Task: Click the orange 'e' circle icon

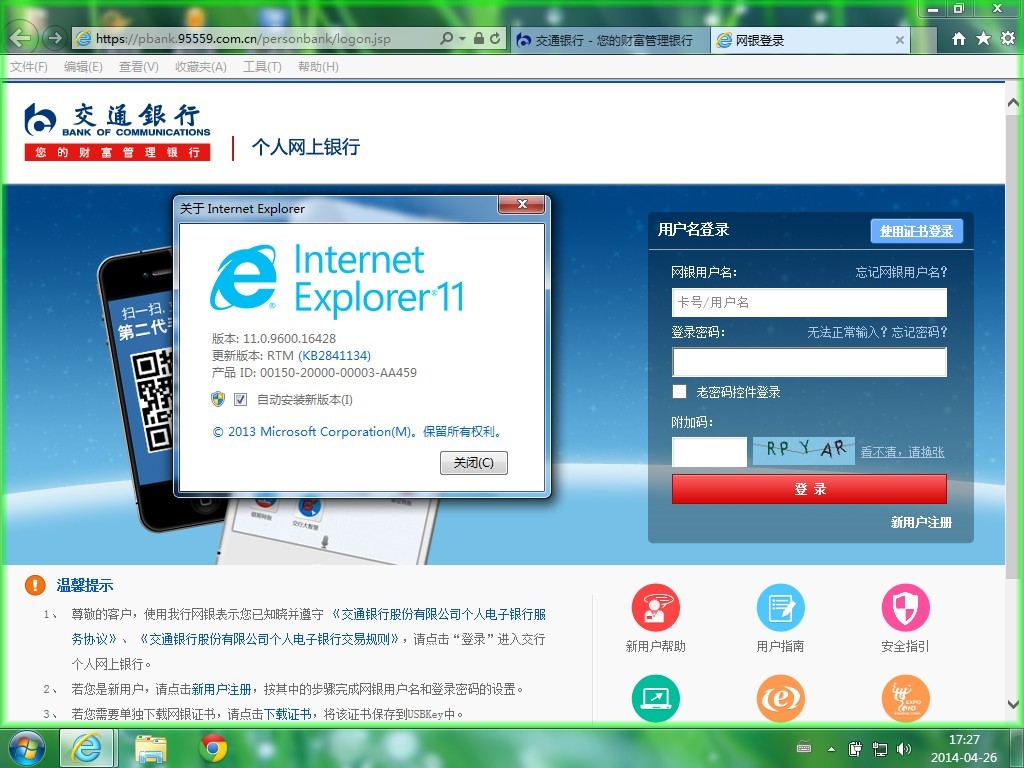Action: click(x=780, y=698)
